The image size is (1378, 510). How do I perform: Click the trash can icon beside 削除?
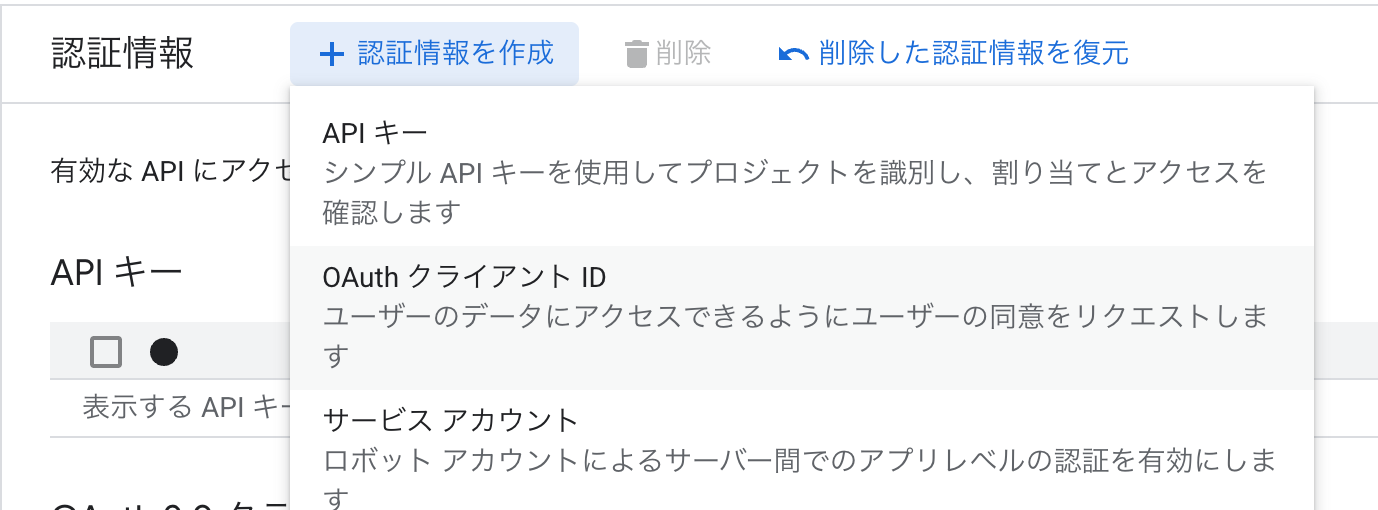(x=637, y=54)
